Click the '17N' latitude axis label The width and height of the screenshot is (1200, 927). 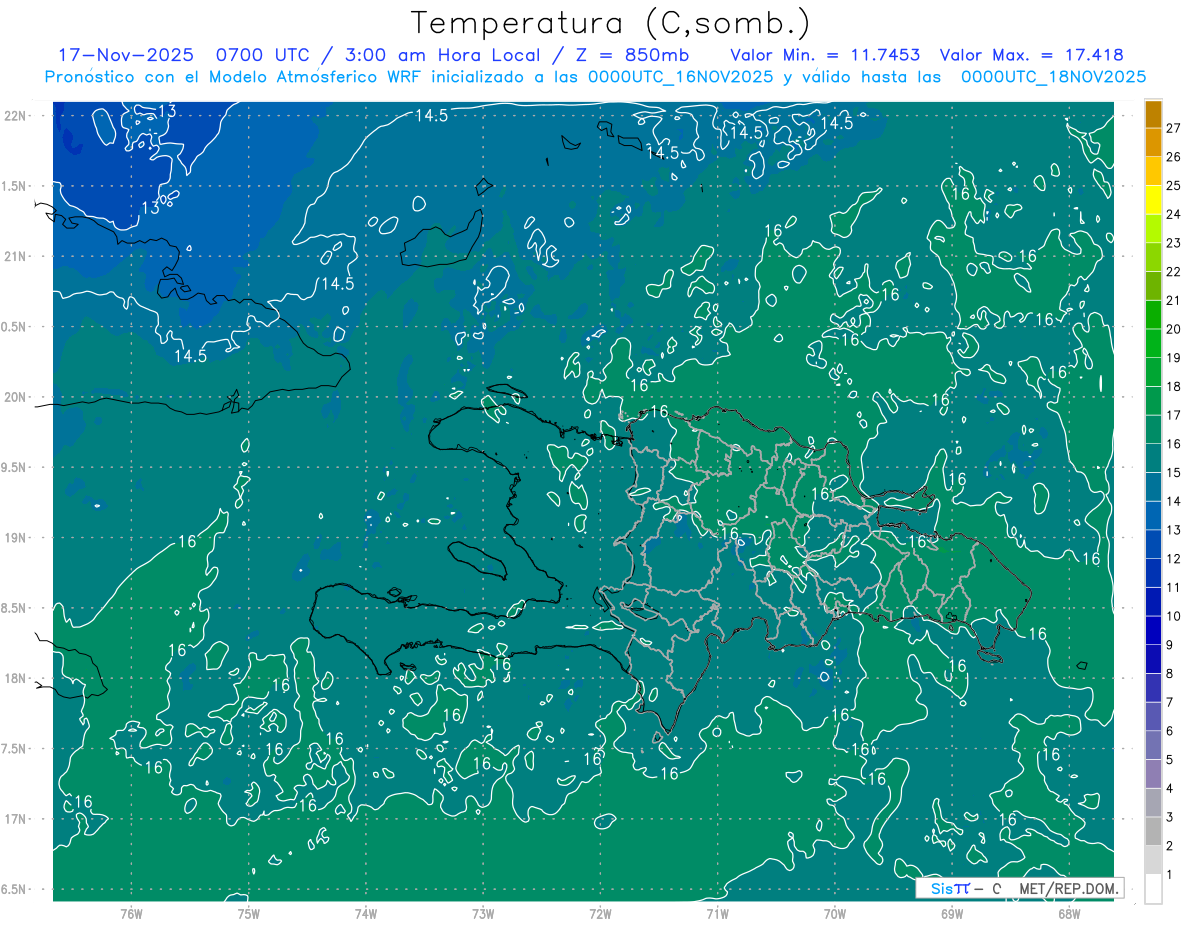pos(14,819)
